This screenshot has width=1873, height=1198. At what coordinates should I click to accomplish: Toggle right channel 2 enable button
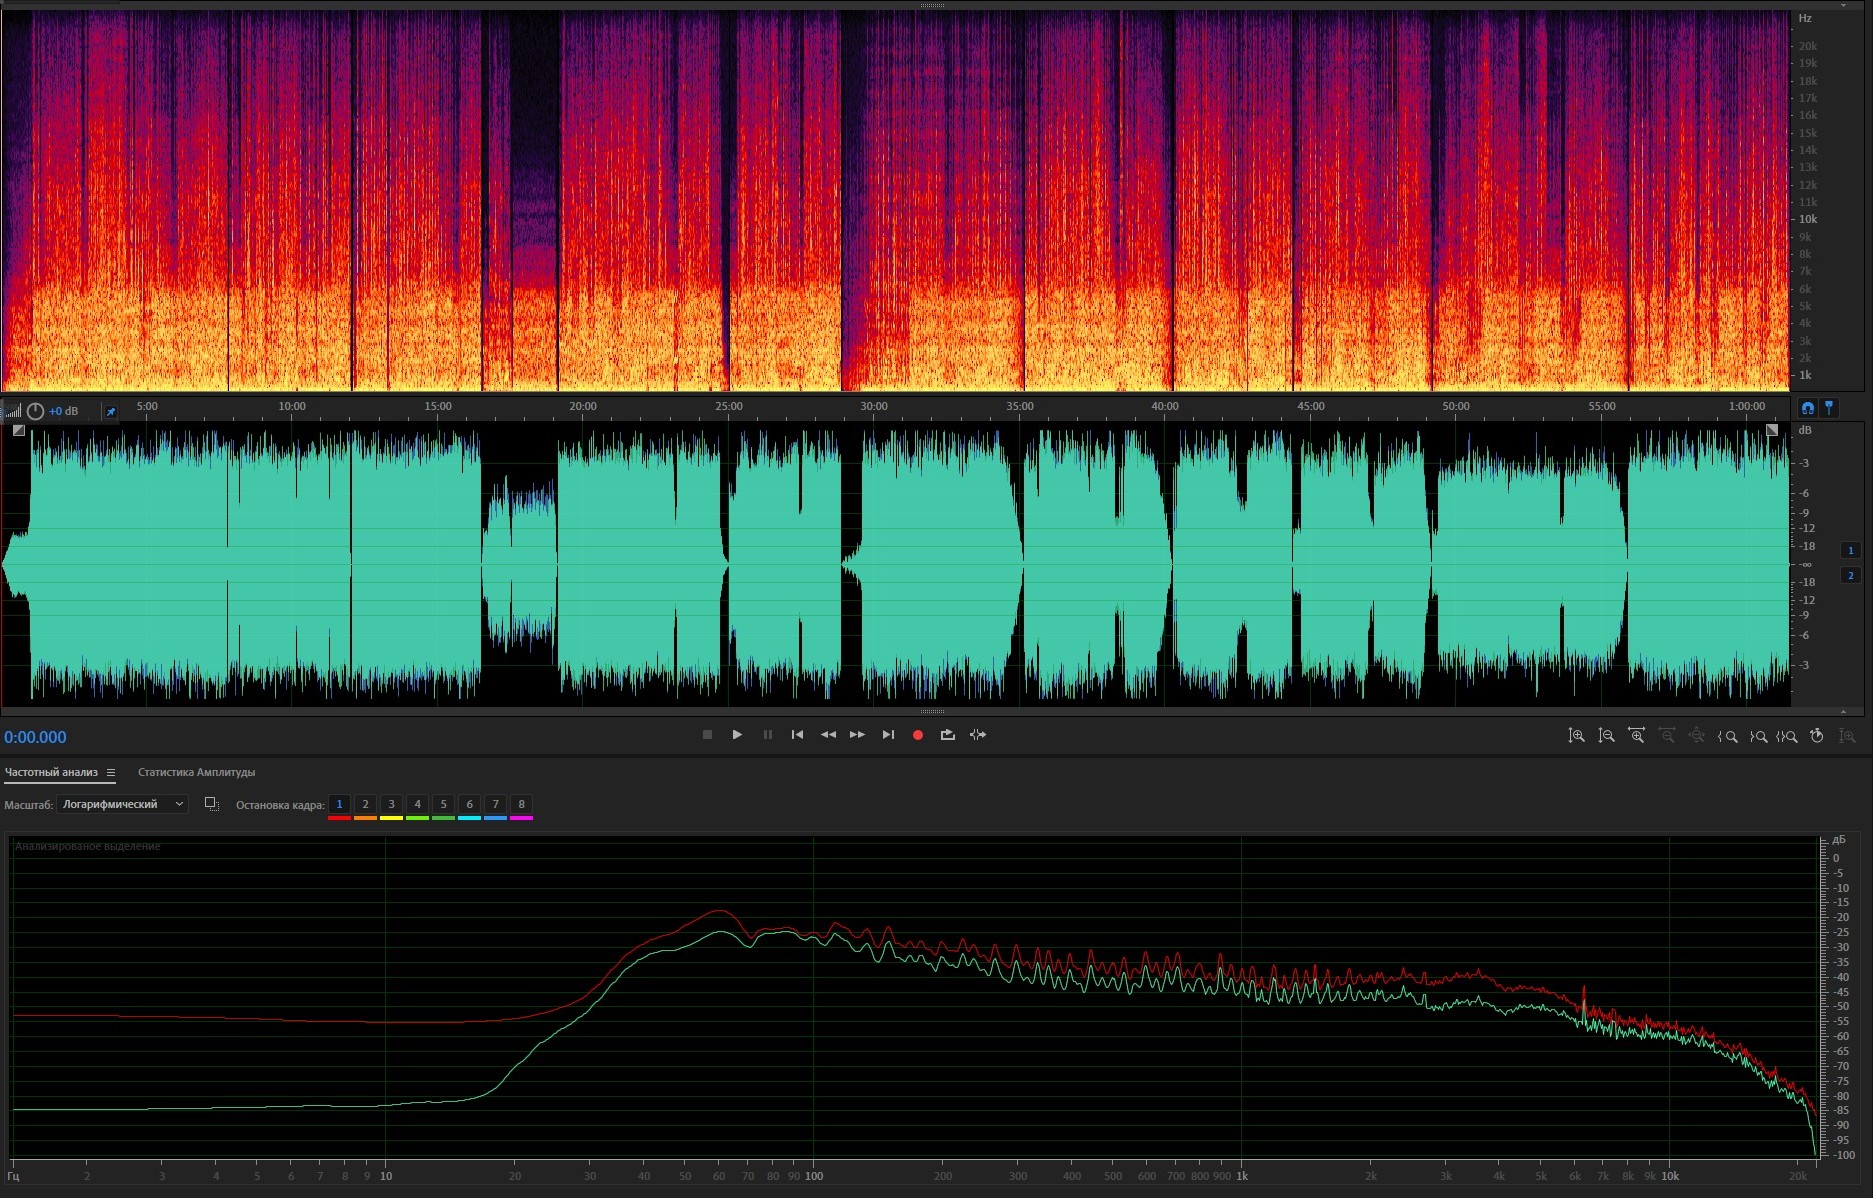point(1850,575)
